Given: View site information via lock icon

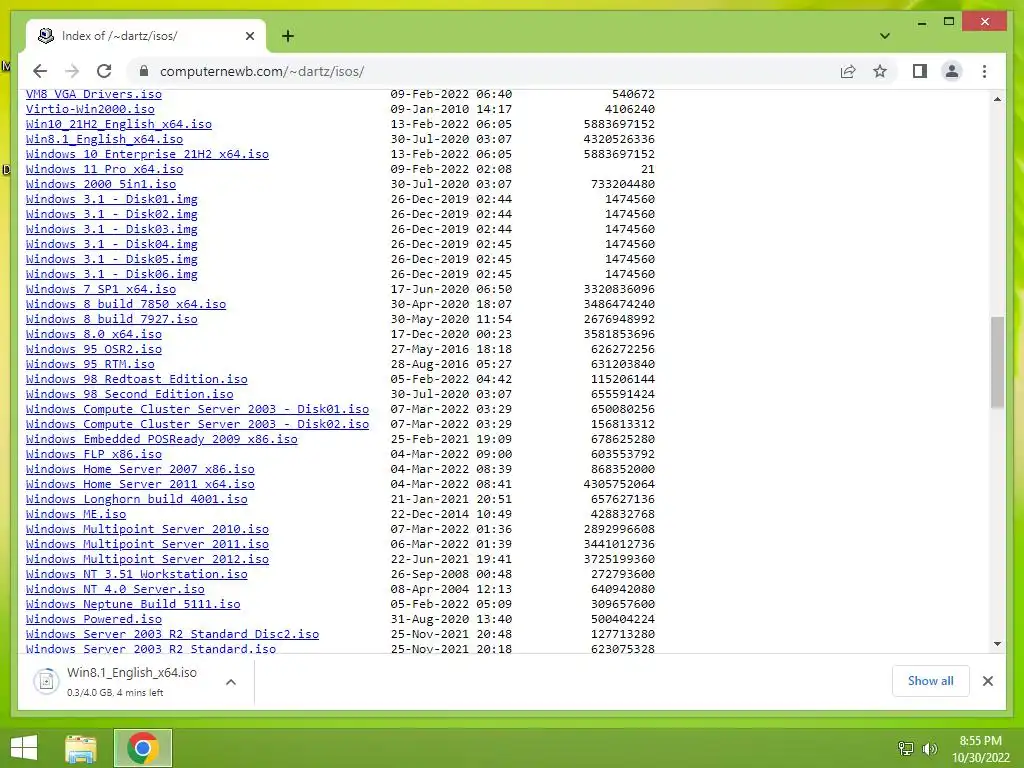Looking at the screenshot, I should (144, 71).
